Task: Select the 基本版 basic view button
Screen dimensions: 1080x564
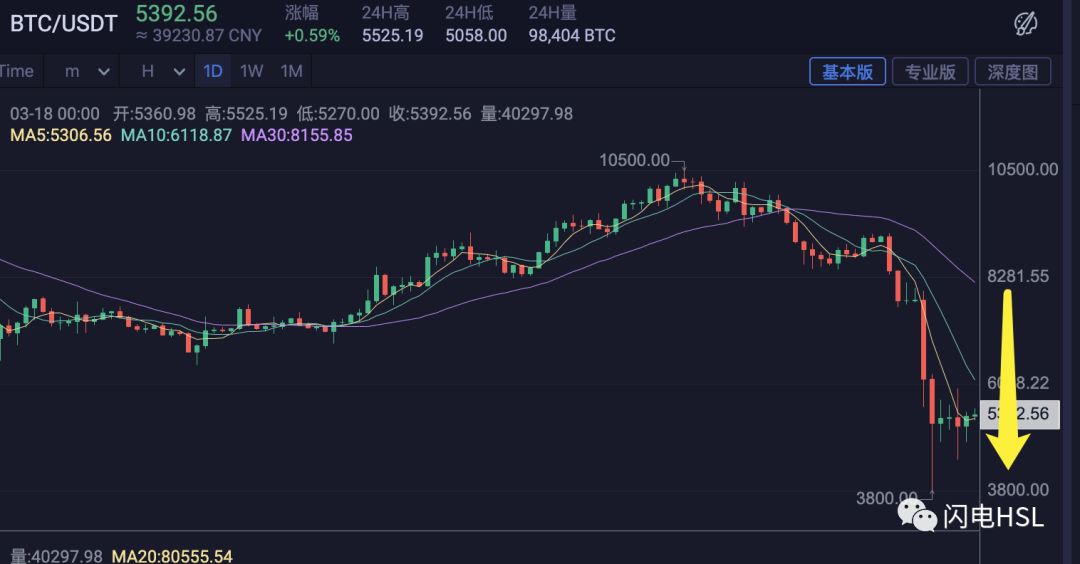Action: click(847, 72)
